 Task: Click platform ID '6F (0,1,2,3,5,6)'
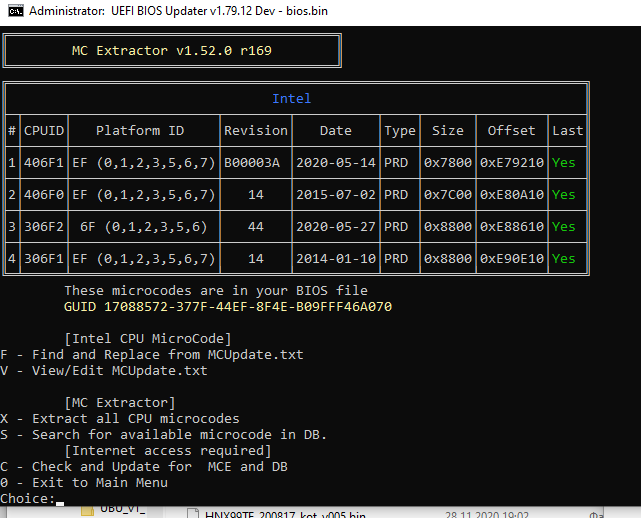pos(144,227)
